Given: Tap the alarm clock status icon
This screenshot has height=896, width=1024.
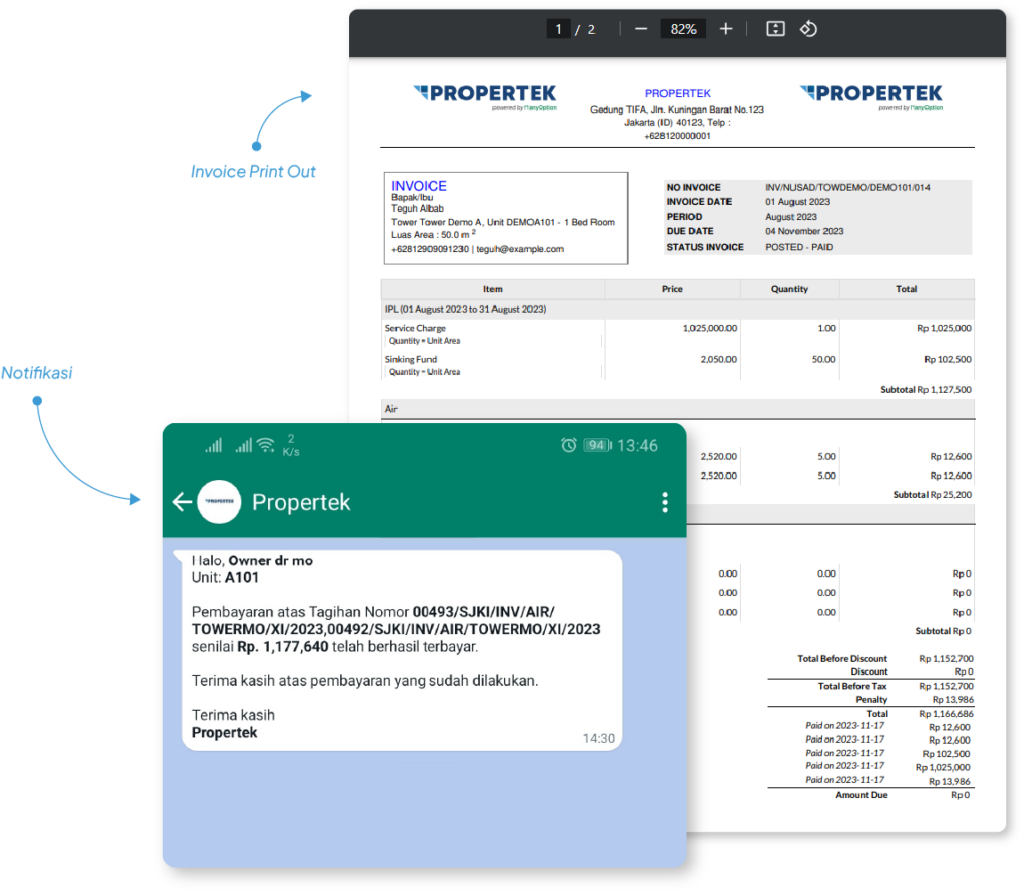Looking at the screenshot, I should pyautogui.click(x=569, y=445).
